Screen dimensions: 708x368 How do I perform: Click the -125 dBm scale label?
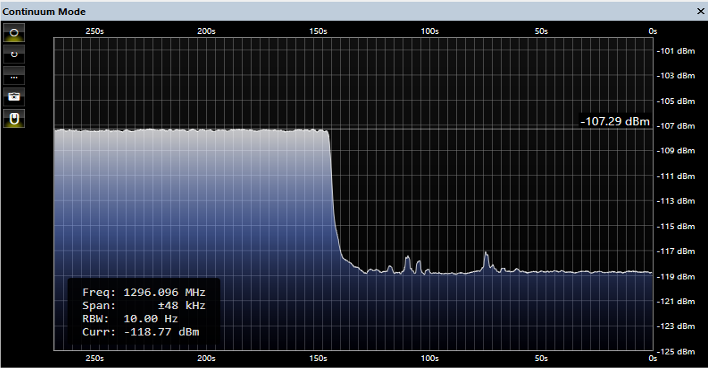click(675, 351)
